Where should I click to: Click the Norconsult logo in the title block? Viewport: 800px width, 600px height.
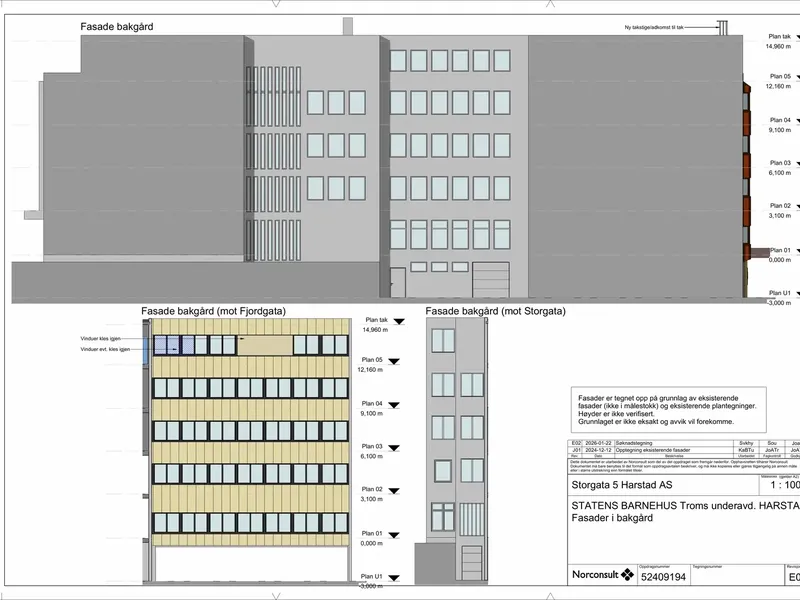point(603,574)
